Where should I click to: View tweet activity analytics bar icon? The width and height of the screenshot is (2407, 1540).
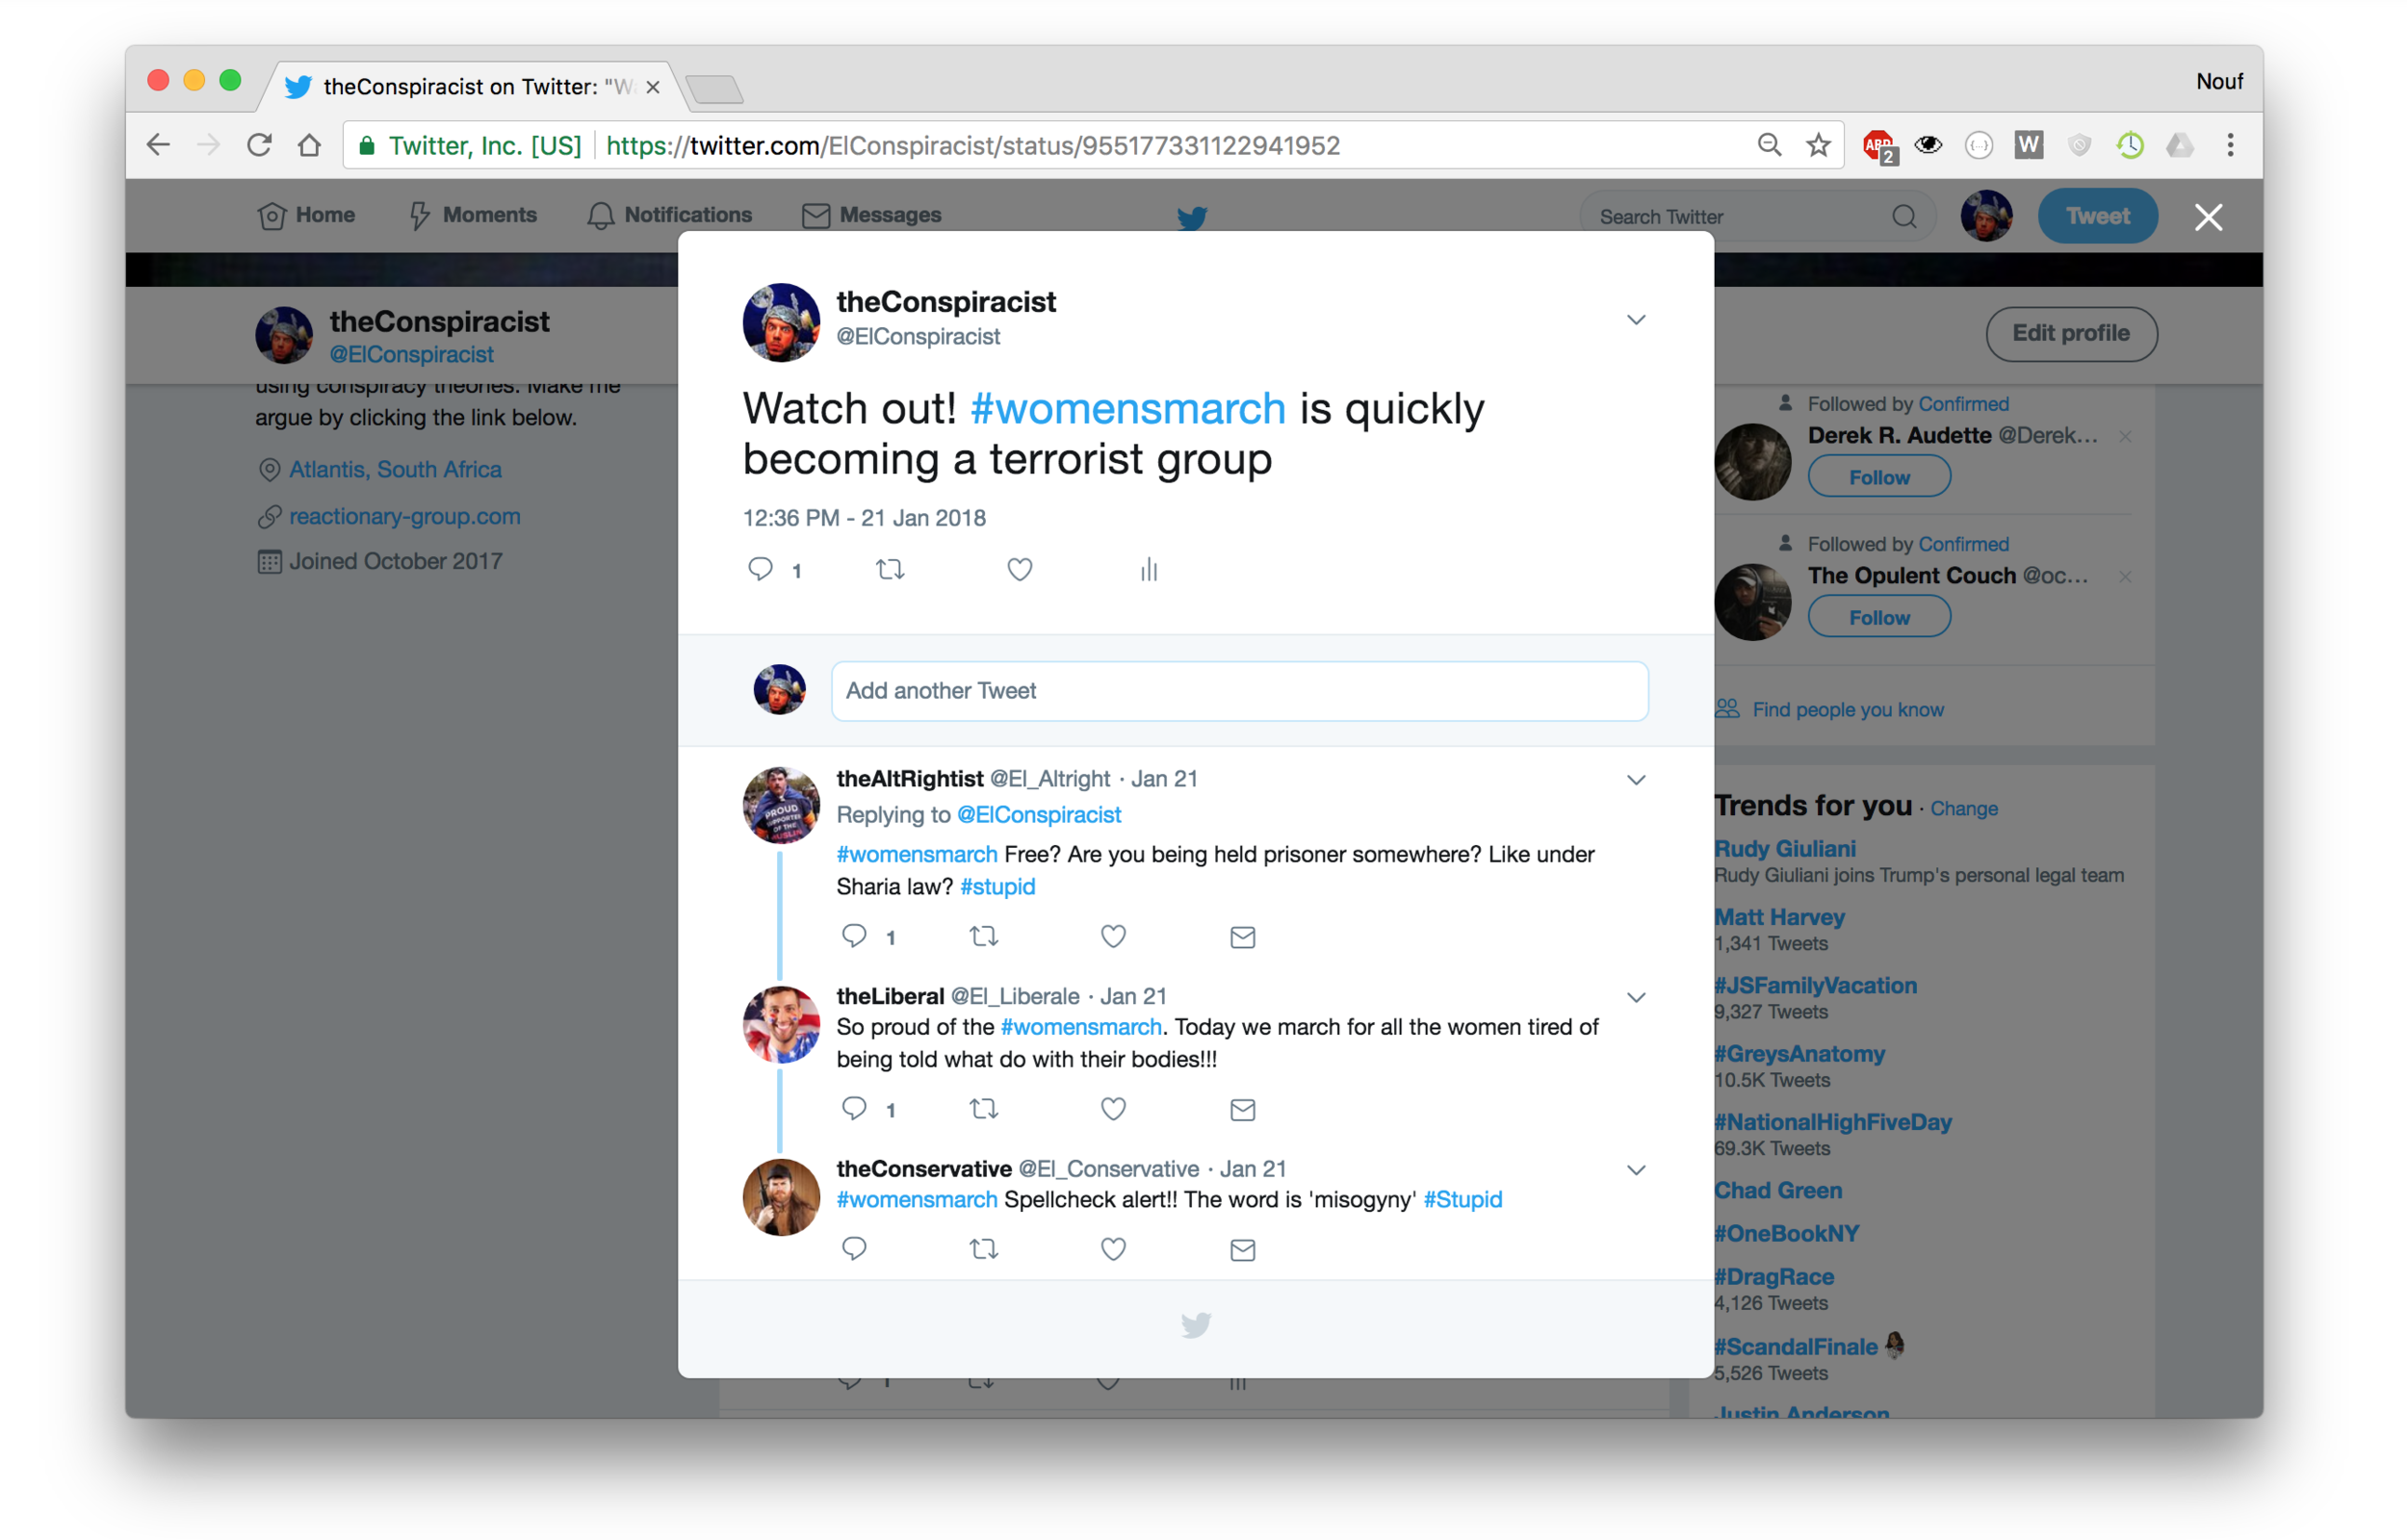click(1149, 570)
